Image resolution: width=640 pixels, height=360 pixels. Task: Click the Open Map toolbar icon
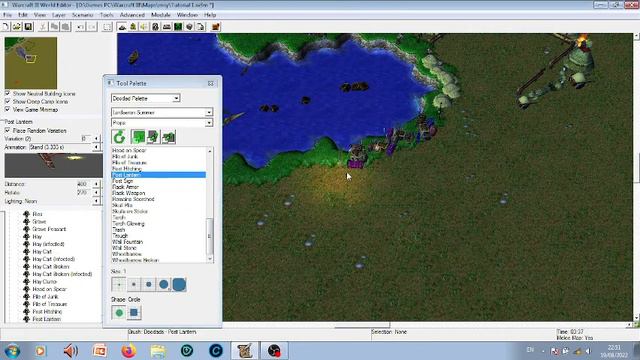point(17,27)
